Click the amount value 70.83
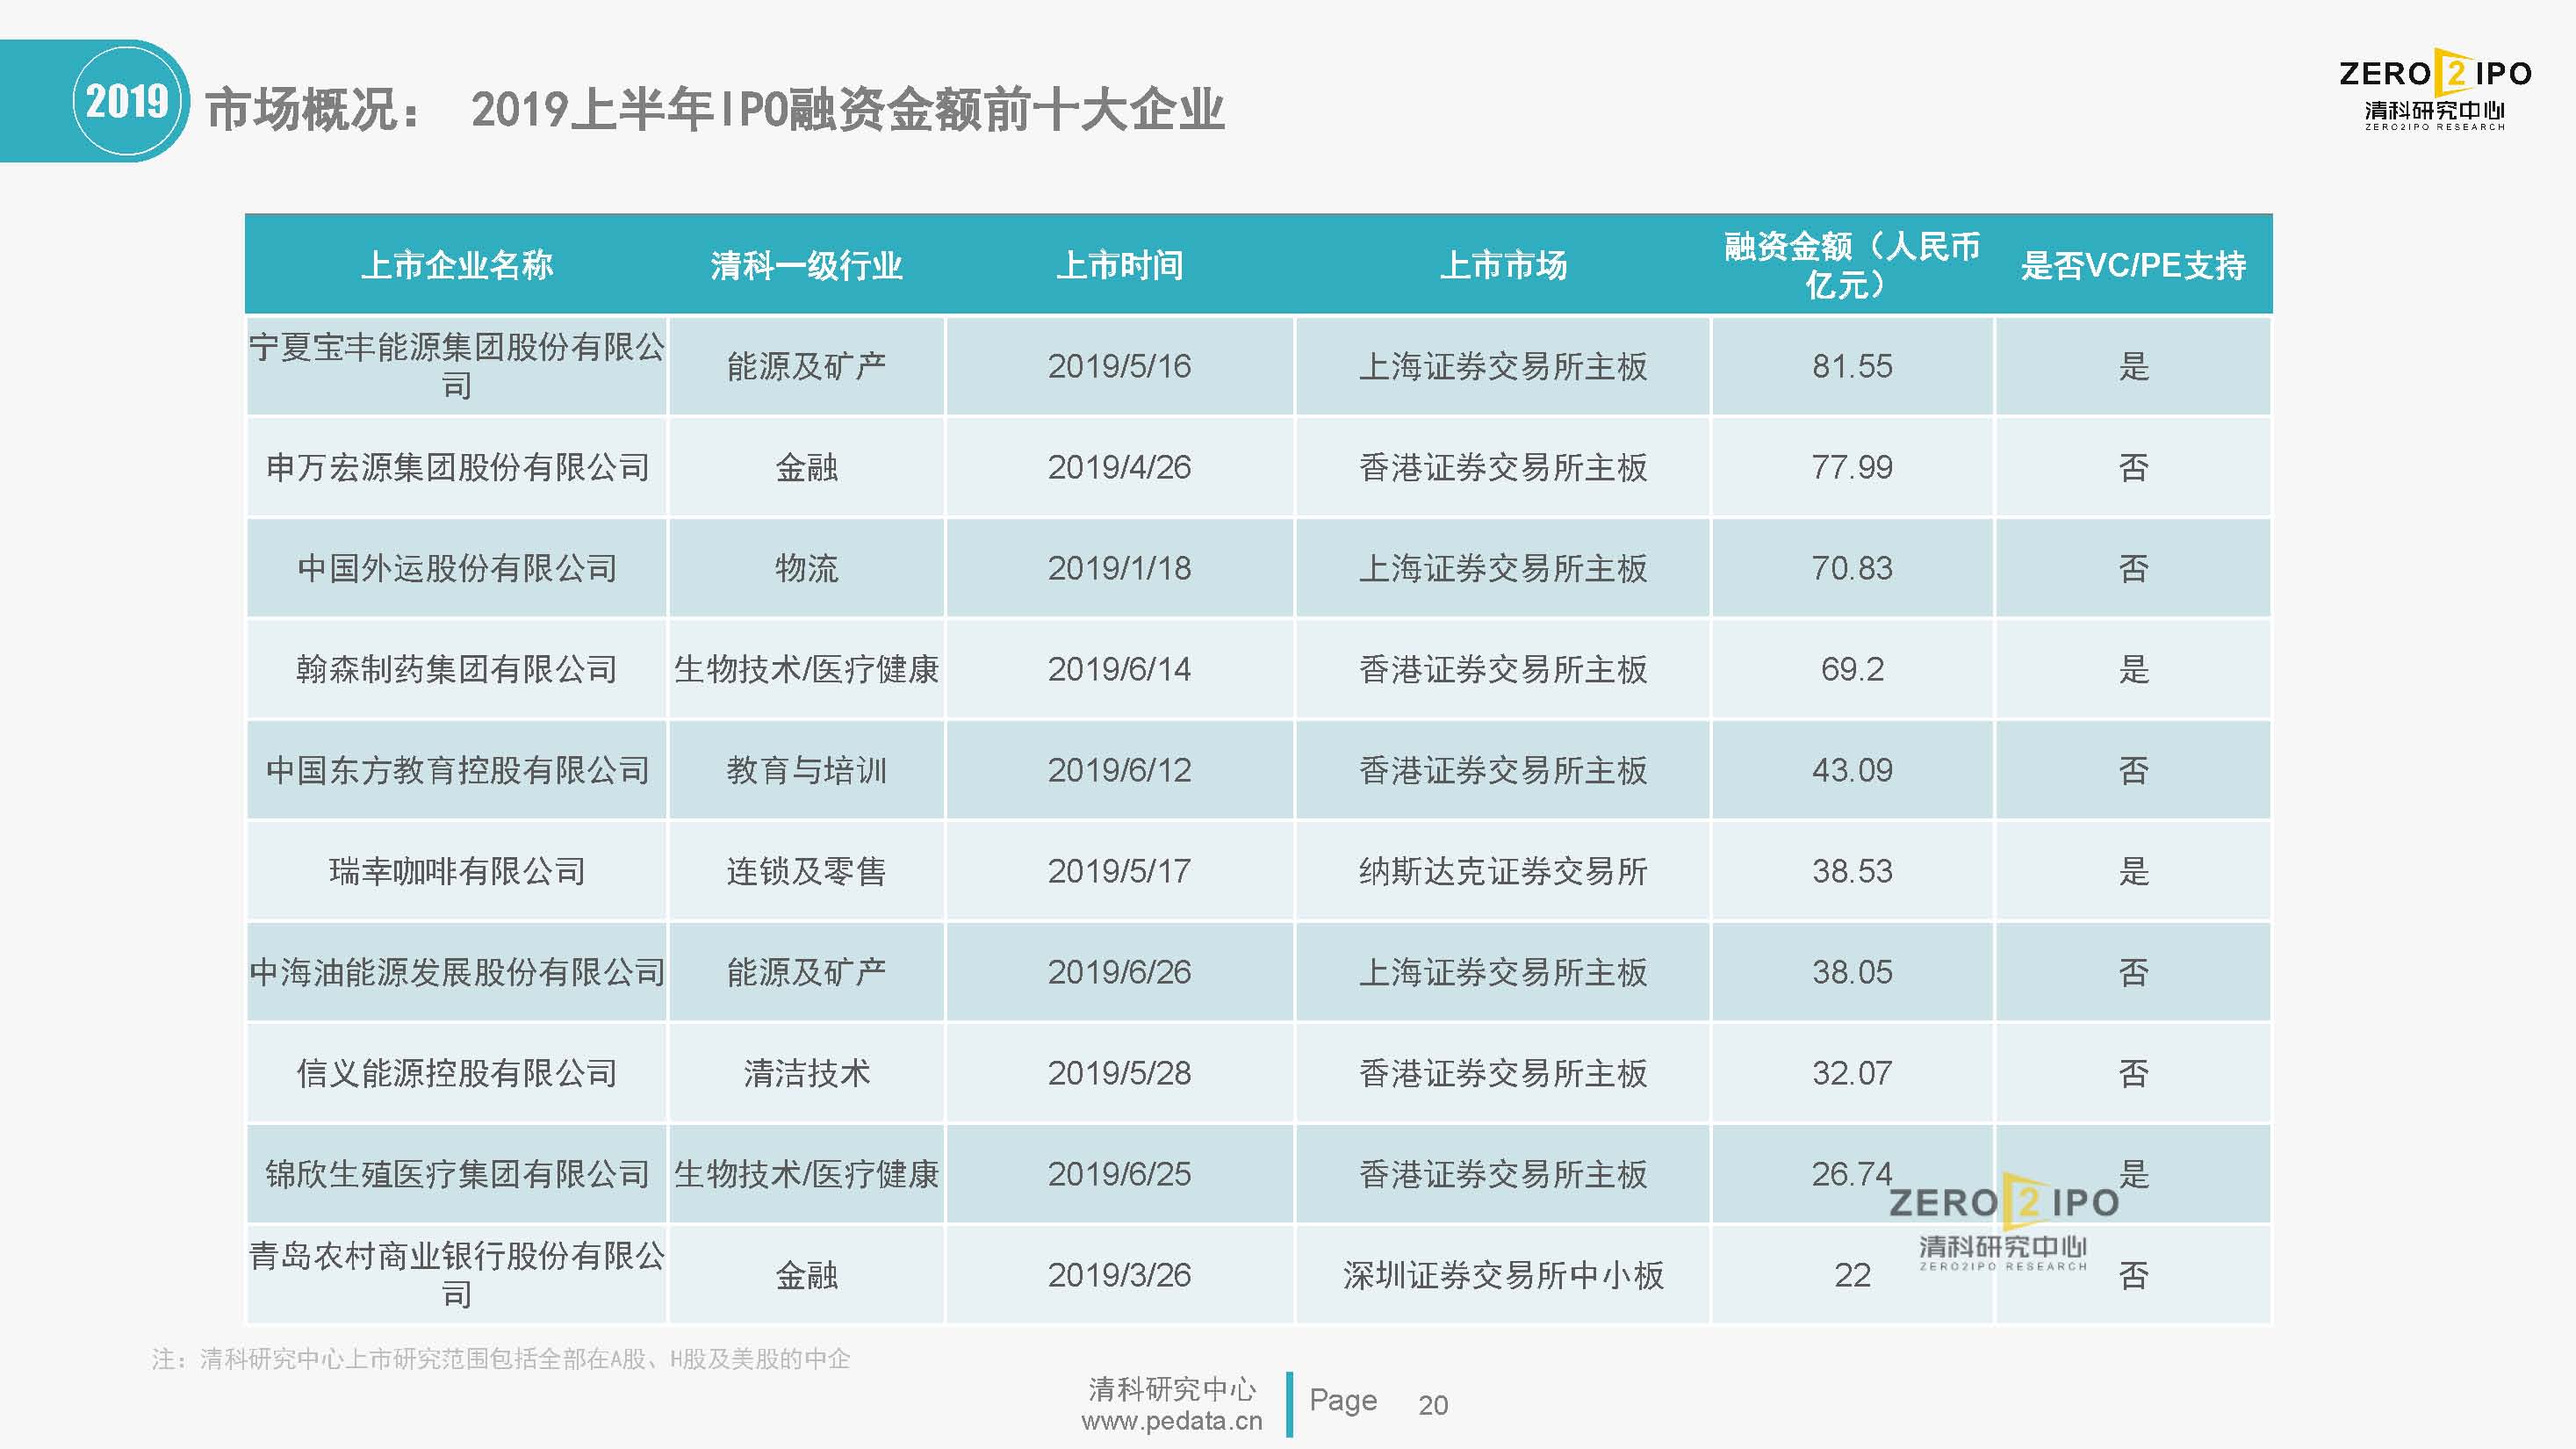This screenshot has height=1449, width=2576. tap(1852, 568)
